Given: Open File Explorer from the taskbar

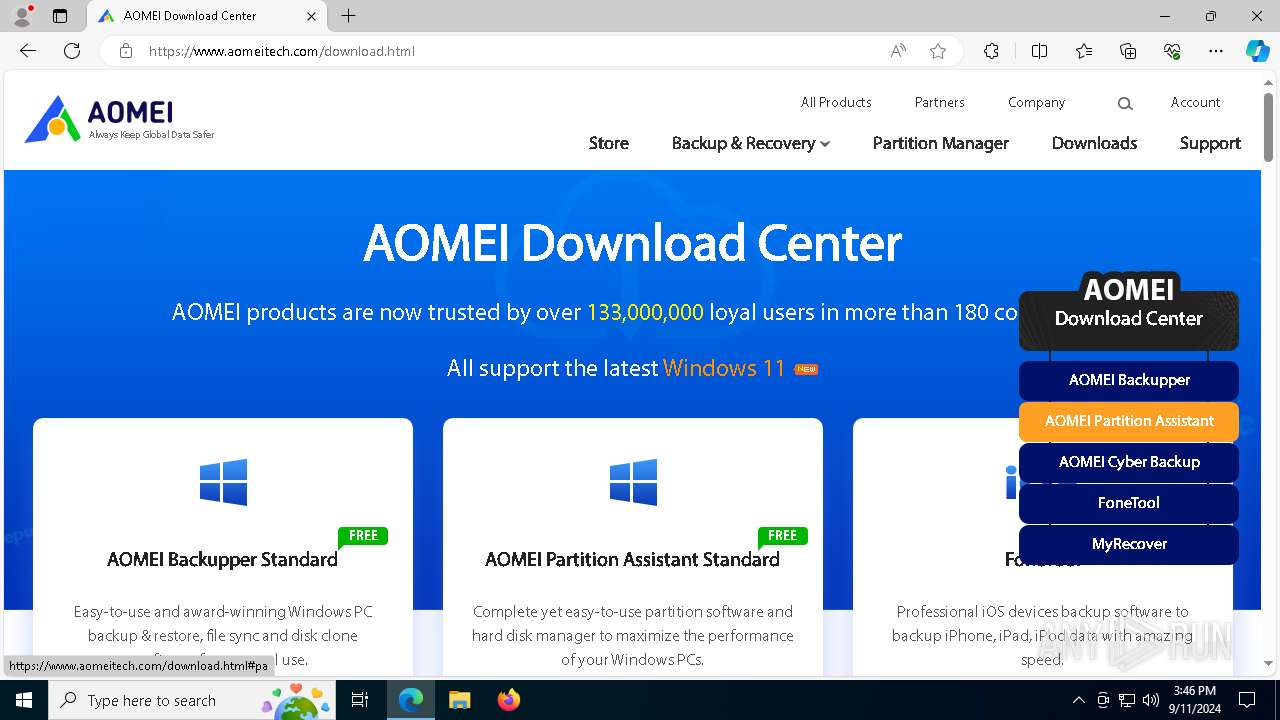Looking at the screenshot, I should coord(459,700).
